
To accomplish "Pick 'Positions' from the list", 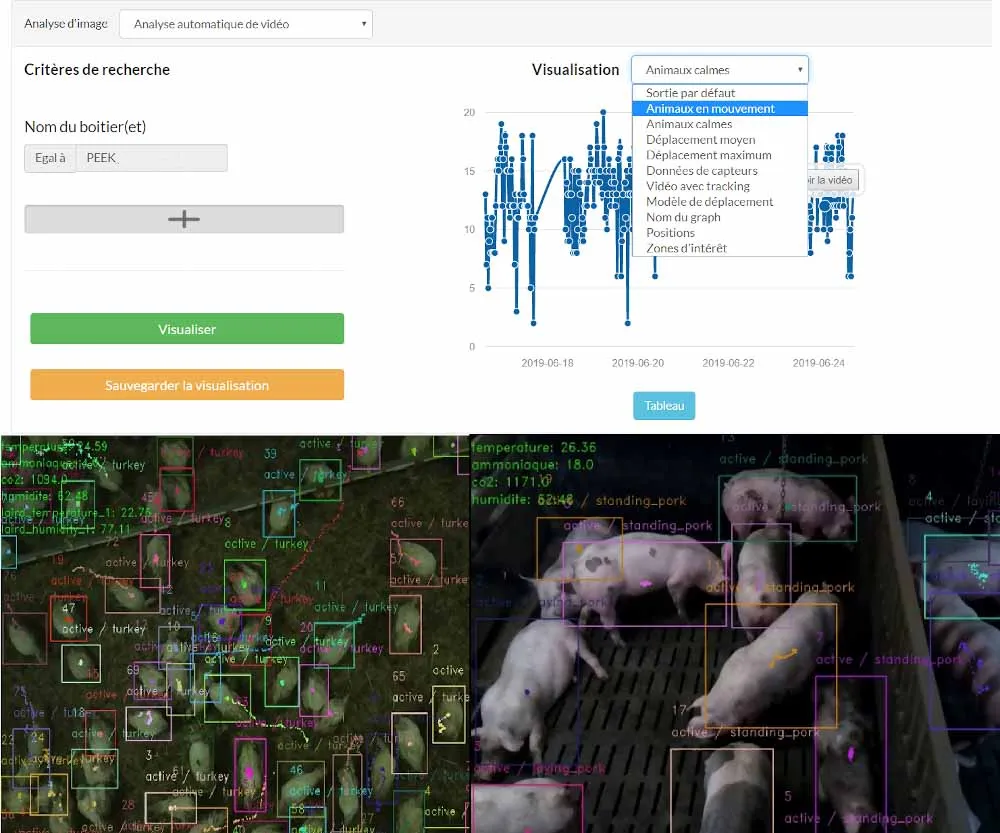I will click(670, 233).
